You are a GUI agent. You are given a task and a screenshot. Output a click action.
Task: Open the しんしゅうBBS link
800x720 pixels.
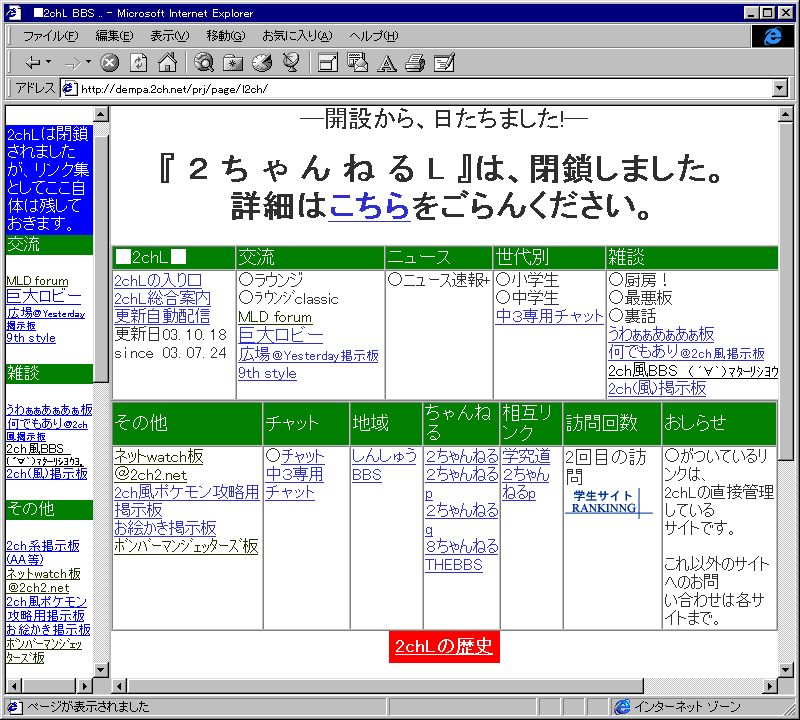coord(384,465)
